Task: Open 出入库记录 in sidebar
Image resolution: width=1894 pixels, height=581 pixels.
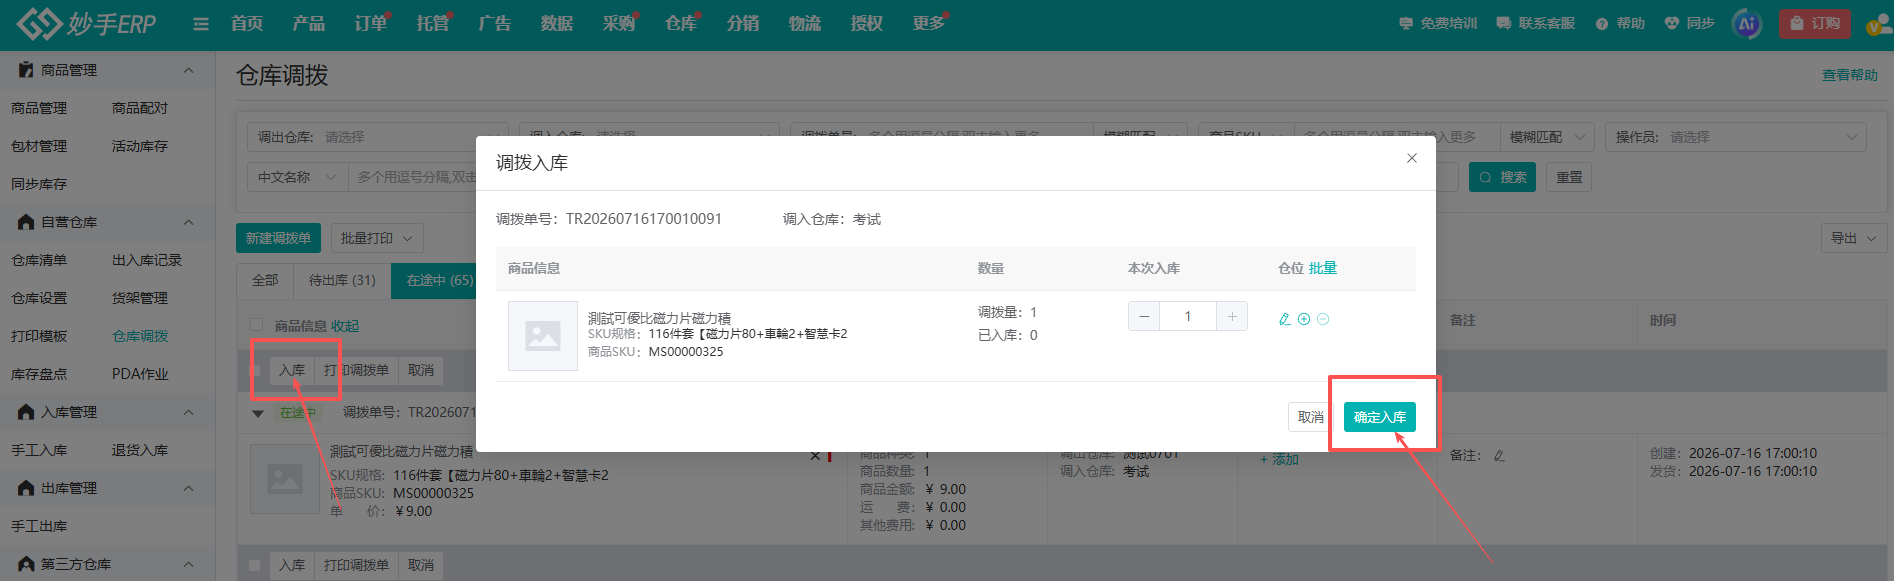Action: click(147, 260)
